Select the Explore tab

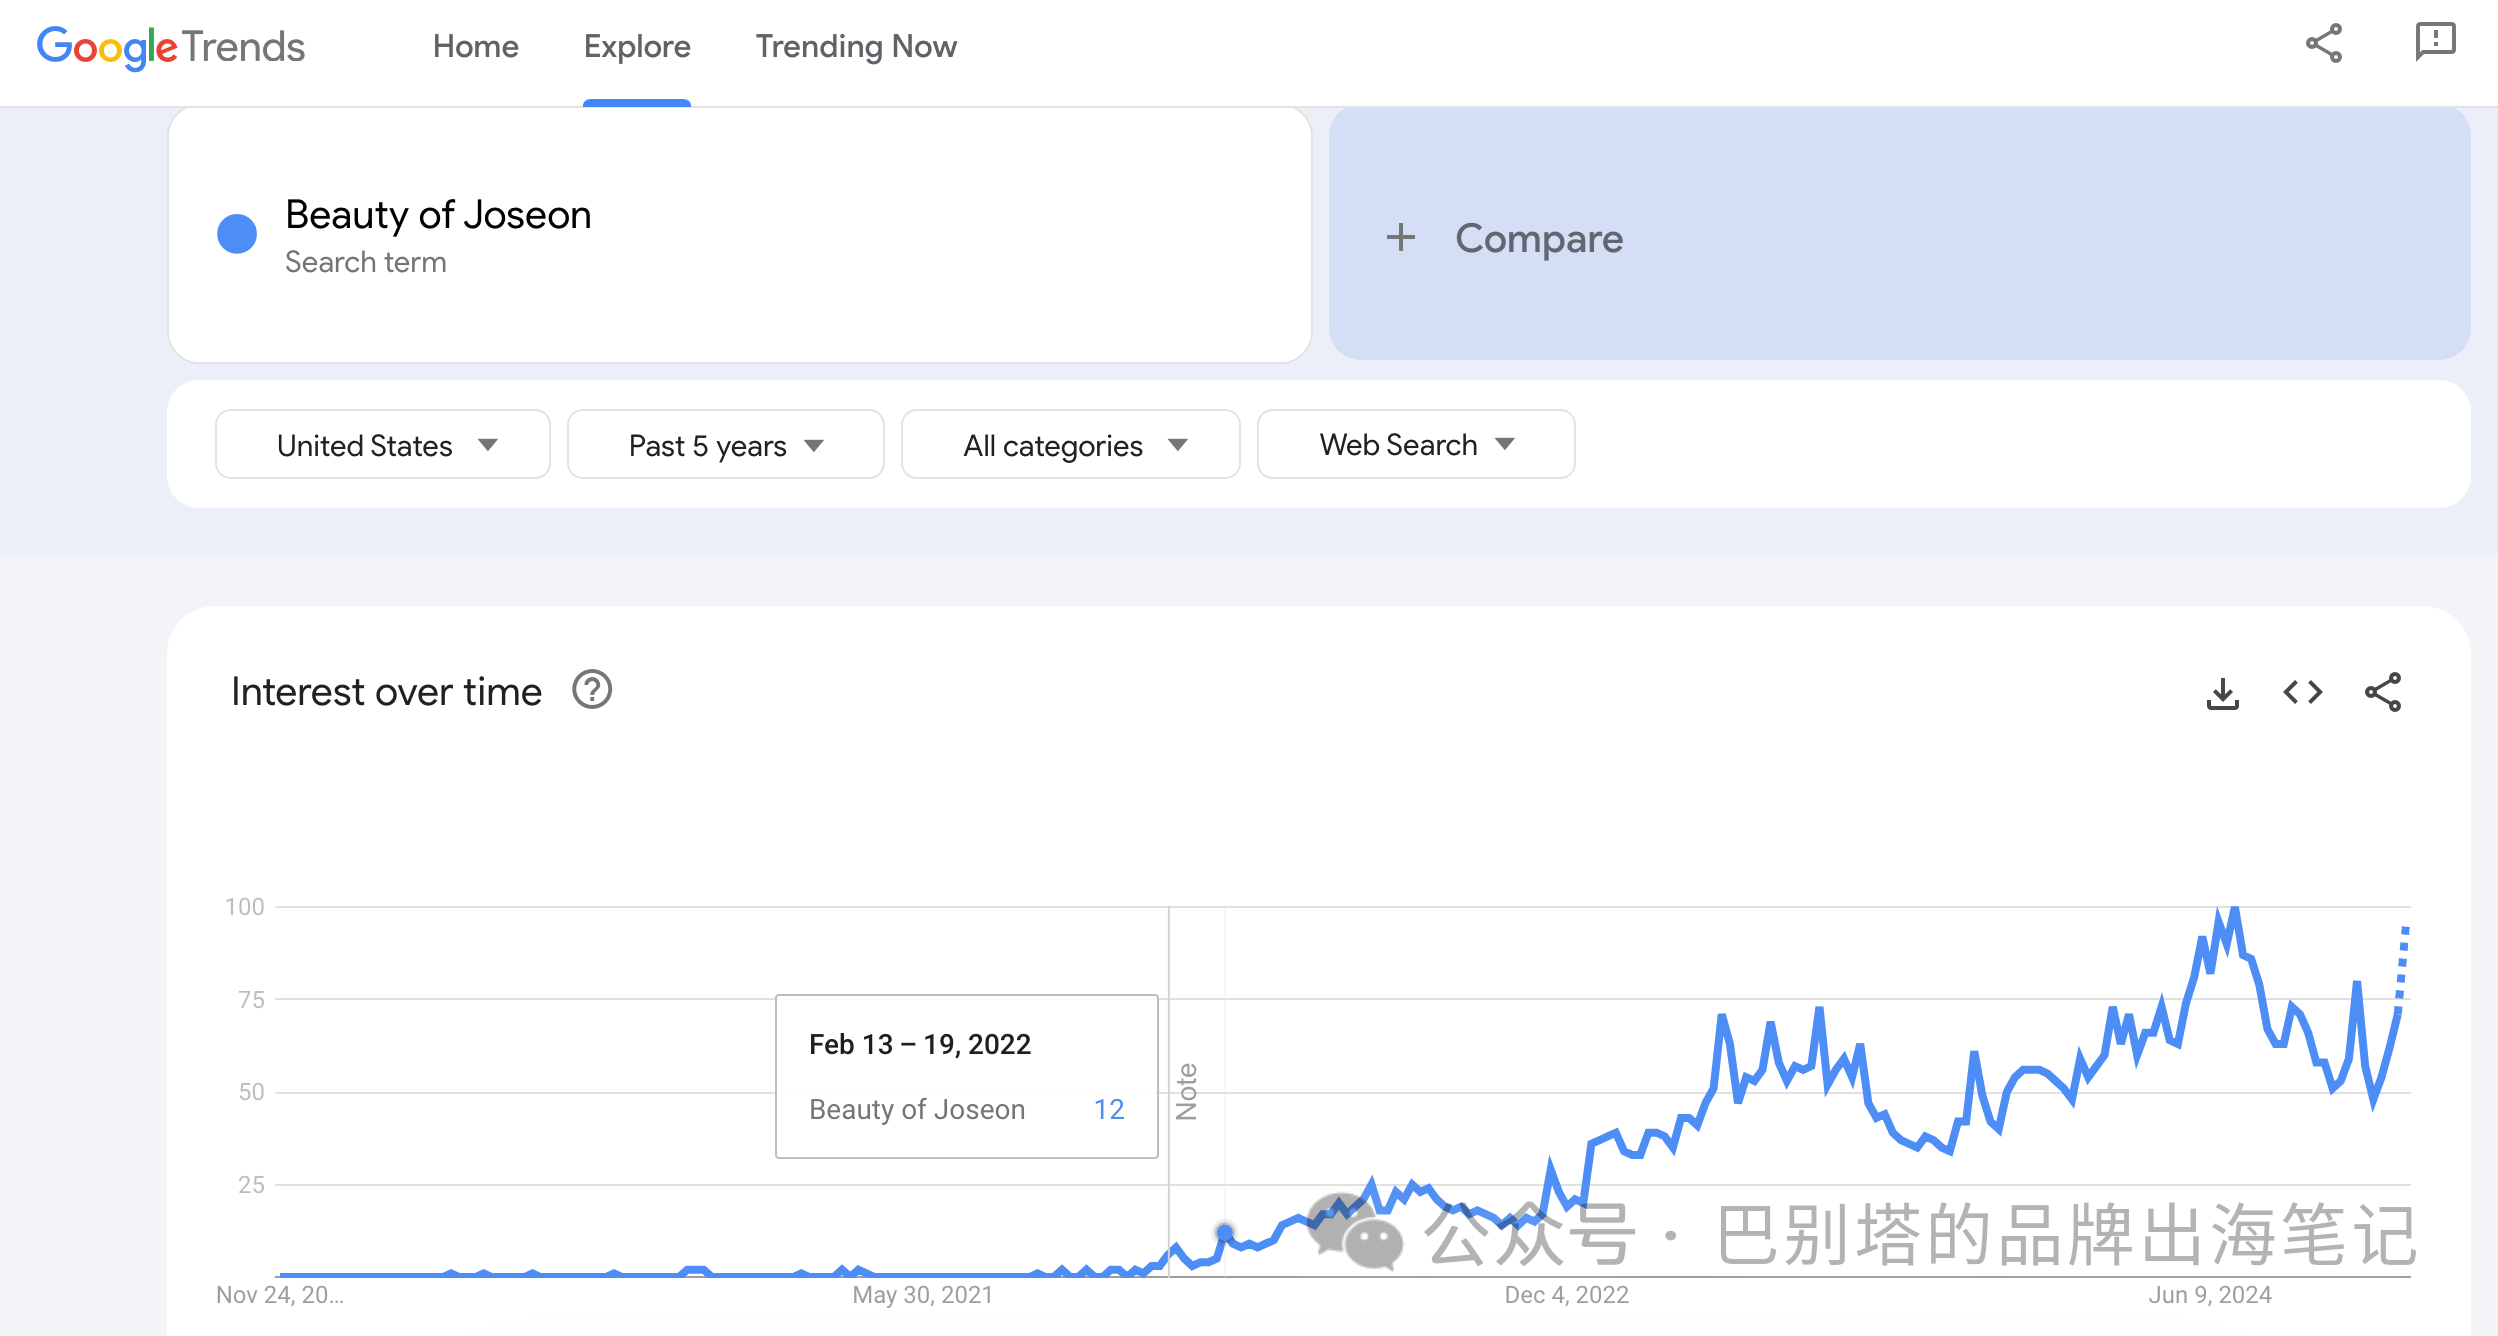637,47
